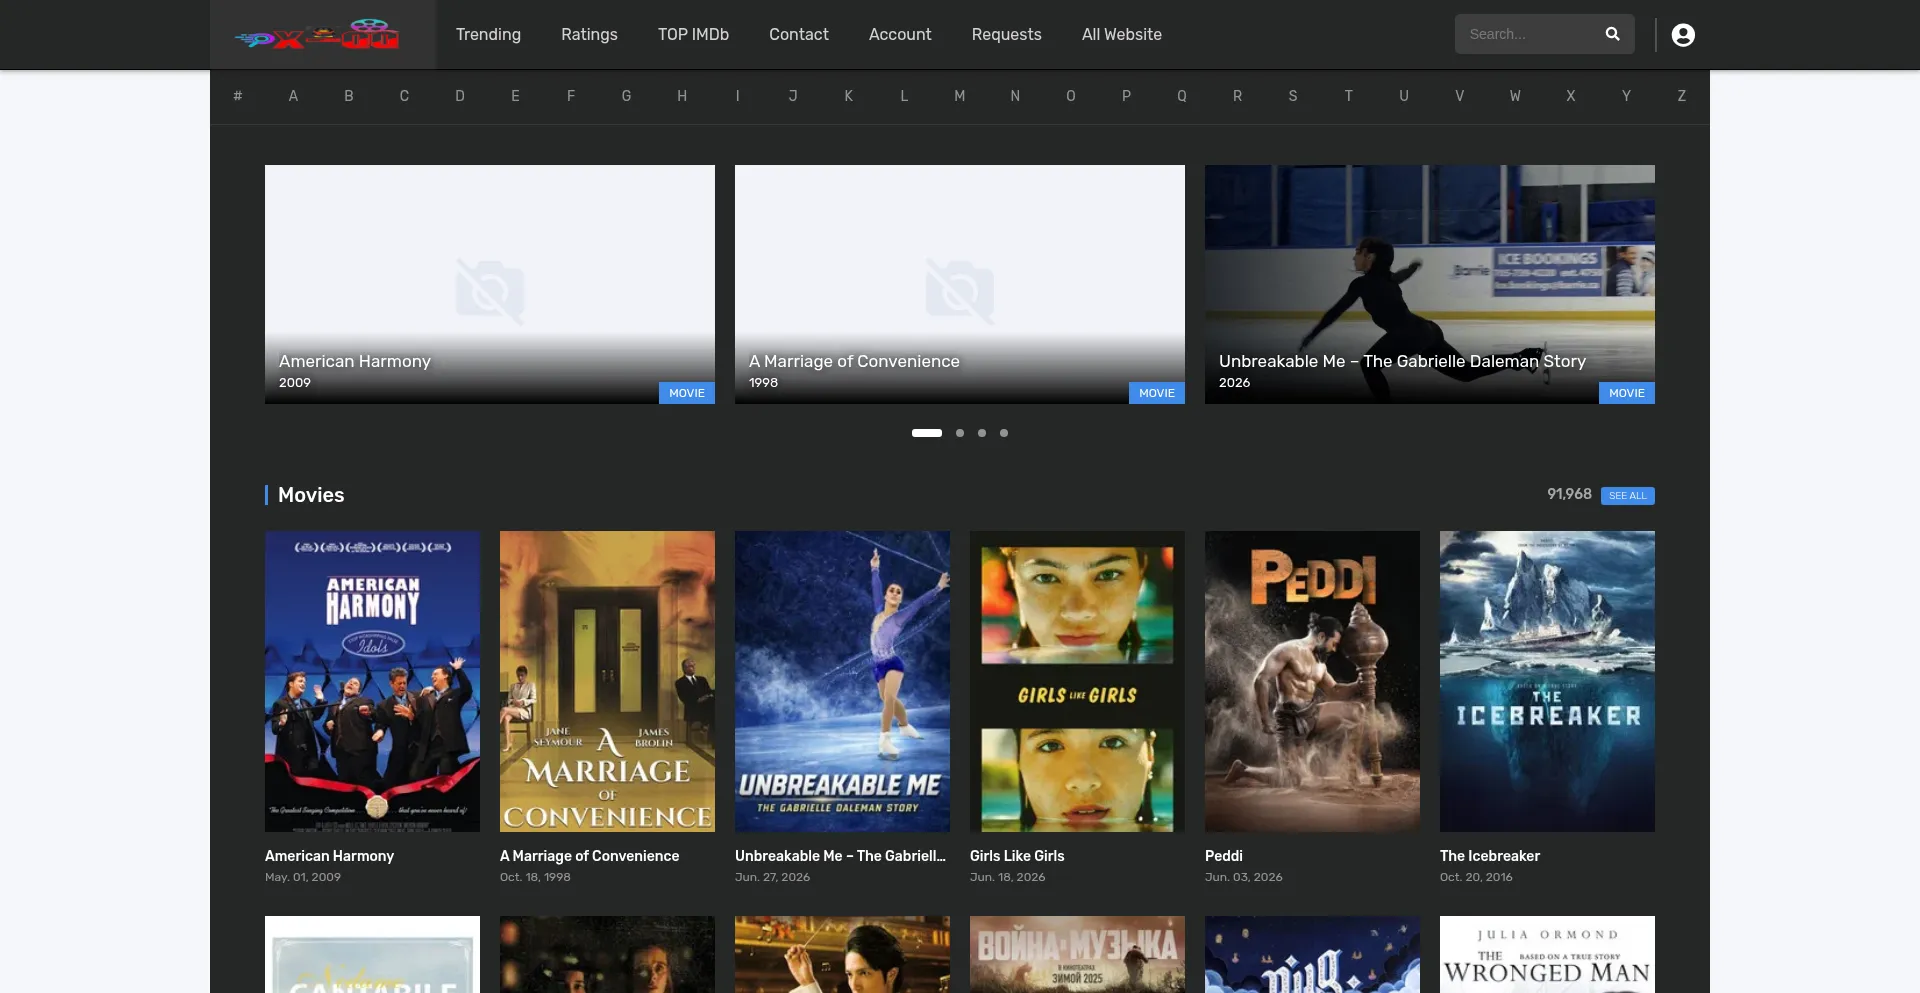Open the TOP IMDb menu item
Viewport: 1920px width, 993px height.
pyautogui.click(x=693, y=34)
